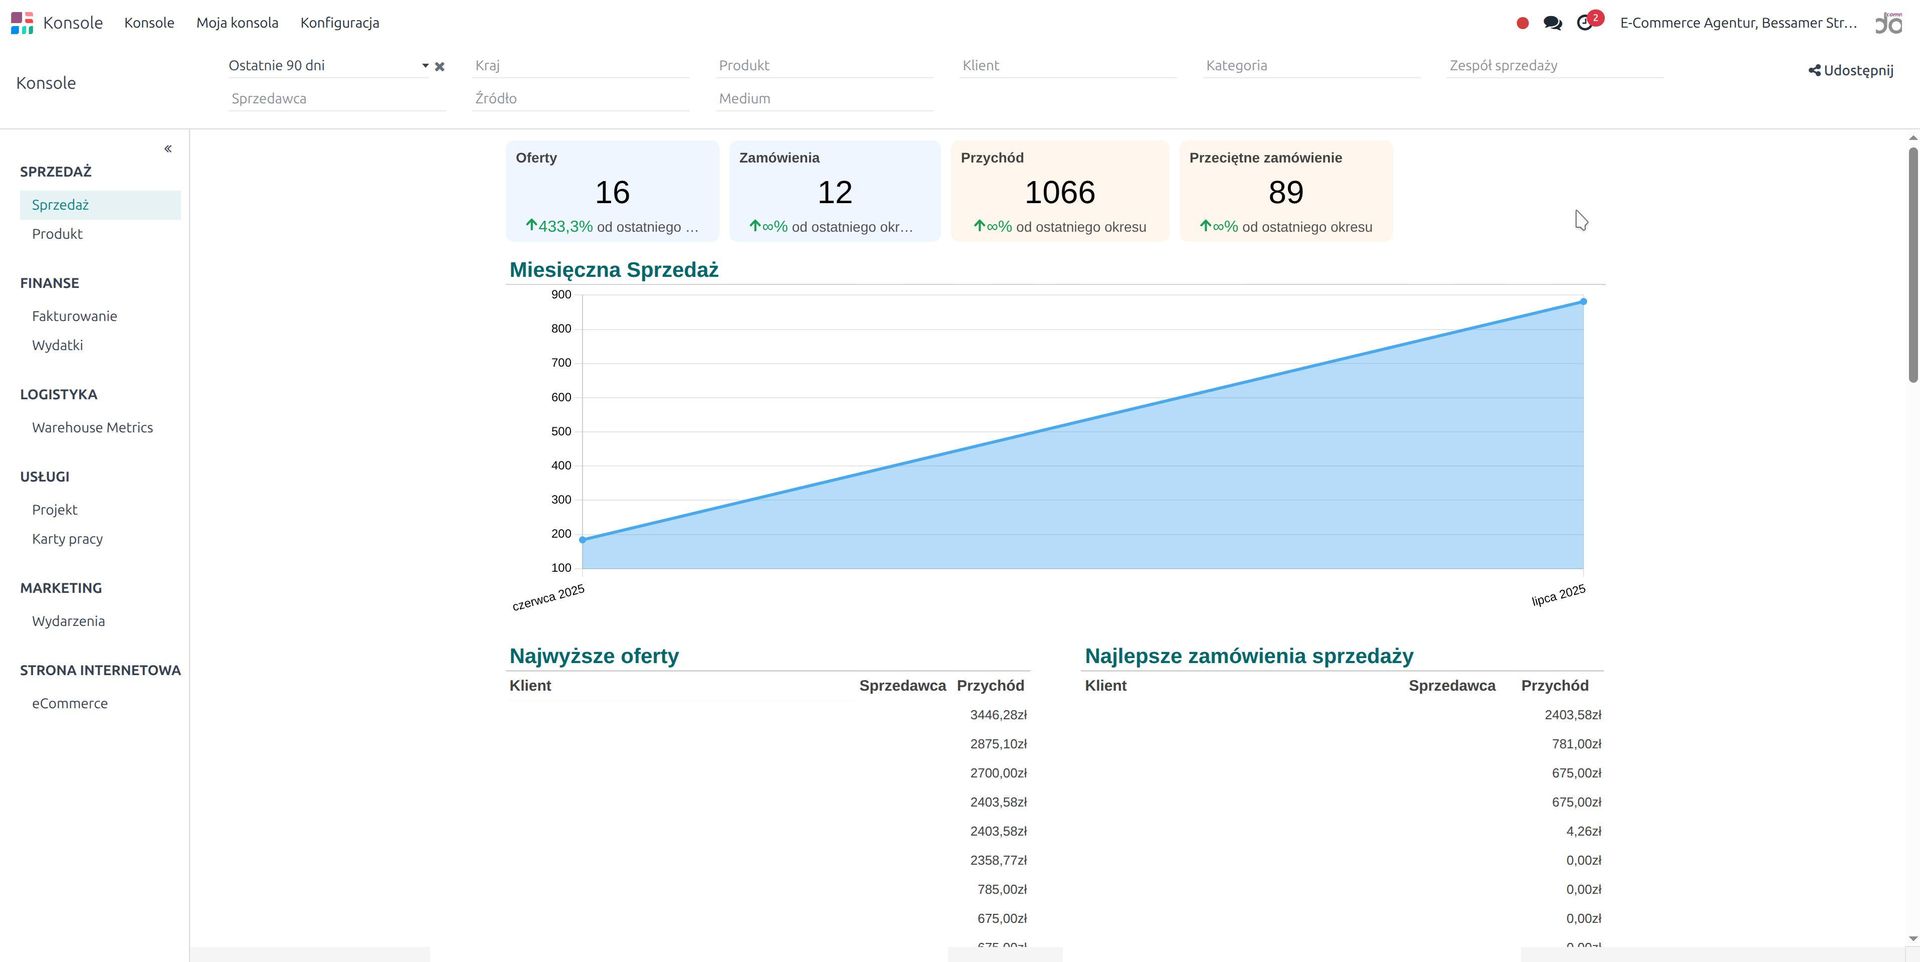
Task: Click the Przychód scorecard showing 1066
Action: 1060,191
